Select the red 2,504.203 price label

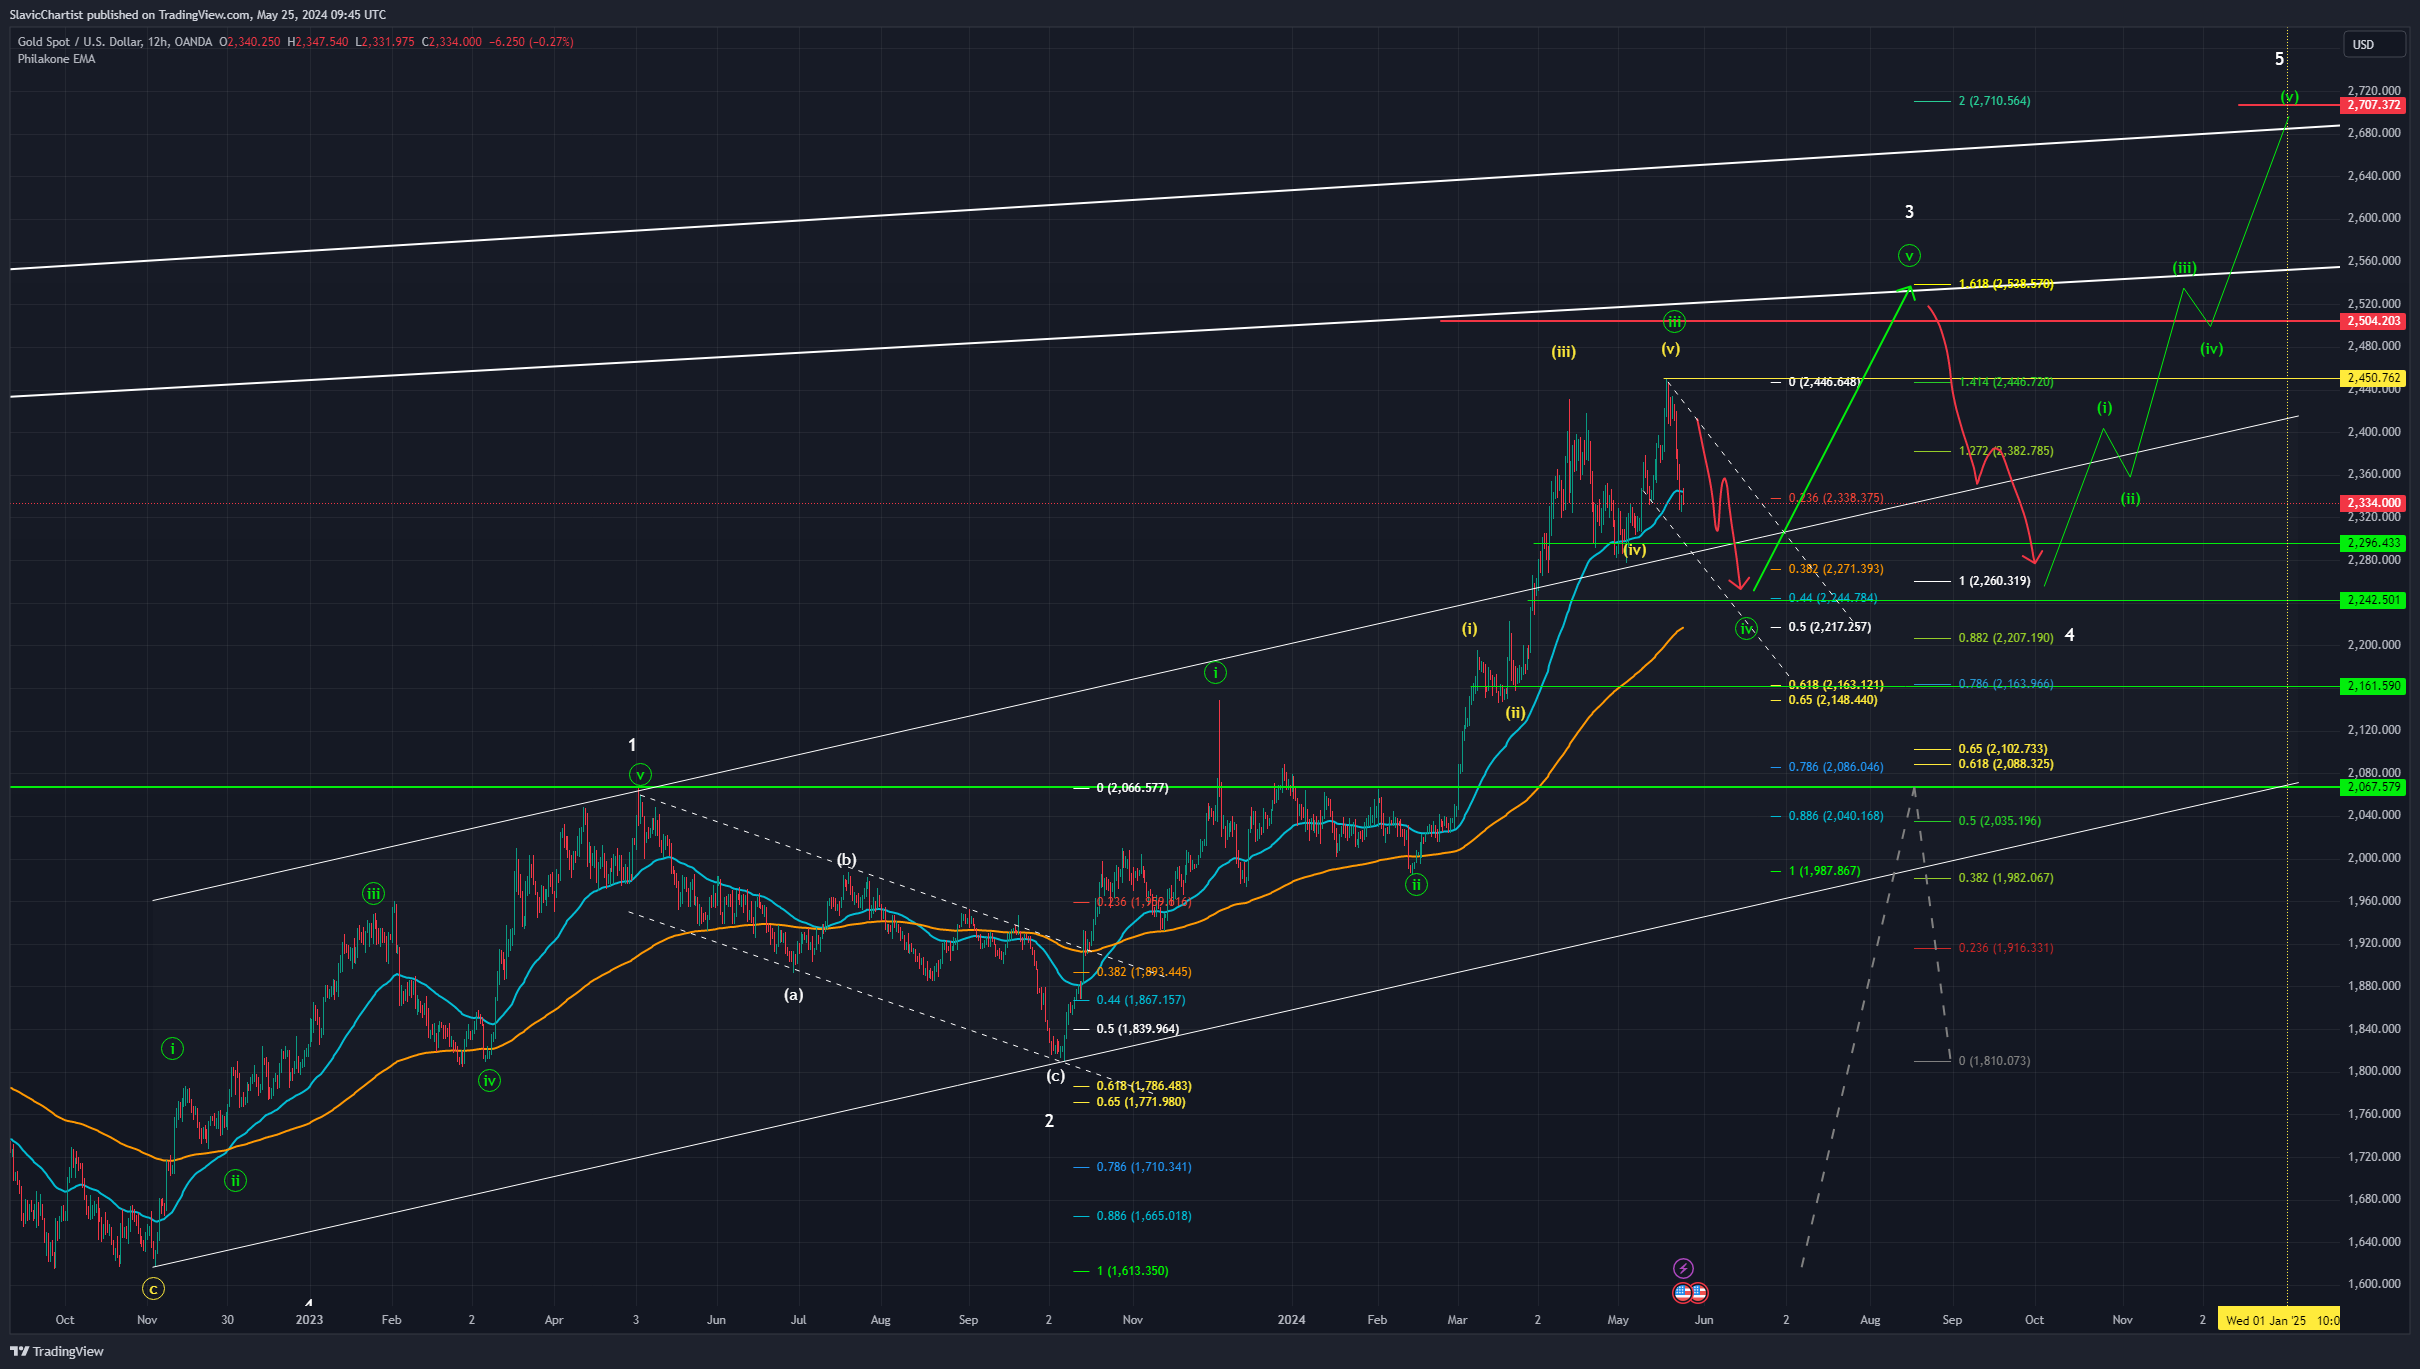point(2374,321)
